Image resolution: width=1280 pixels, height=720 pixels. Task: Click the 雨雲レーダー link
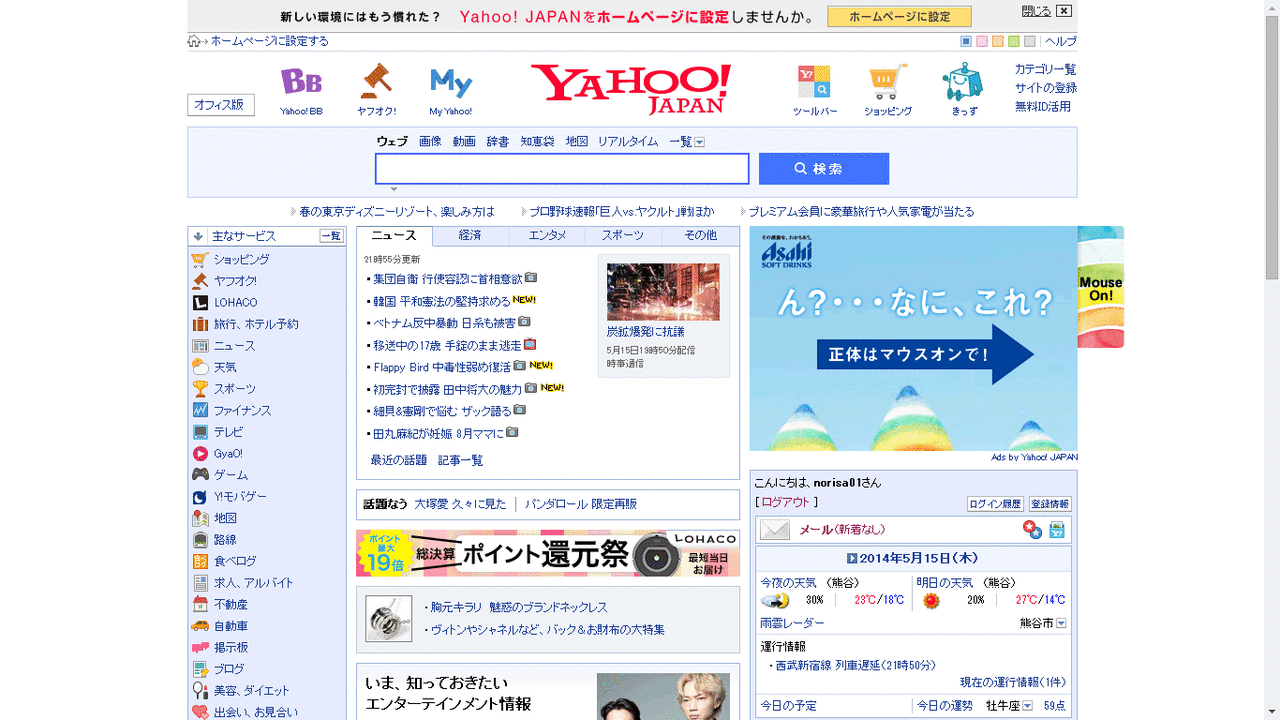pos(792,623)
